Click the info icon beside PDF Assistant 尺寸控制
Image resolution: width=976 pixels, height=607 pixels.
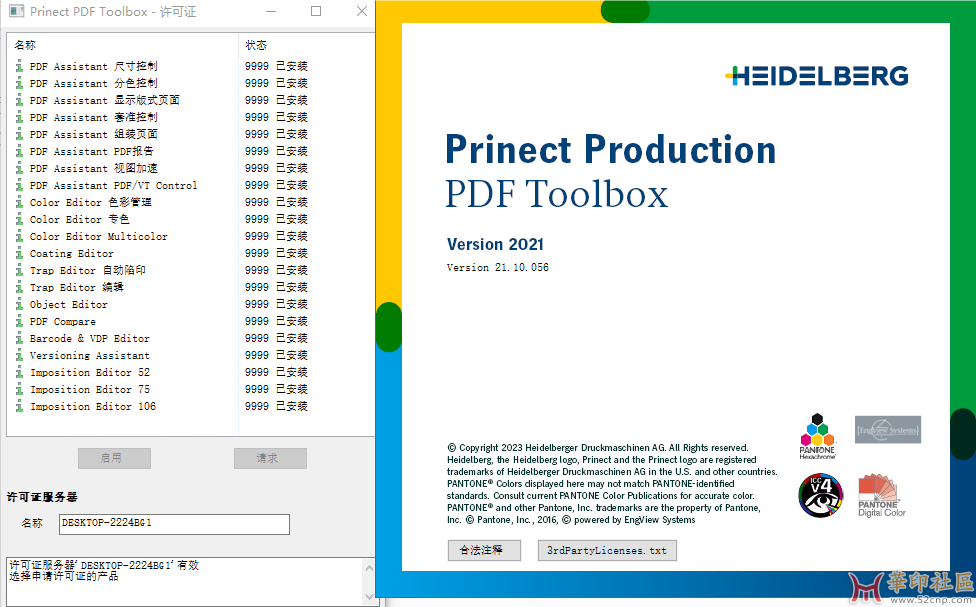coord(19,66)
